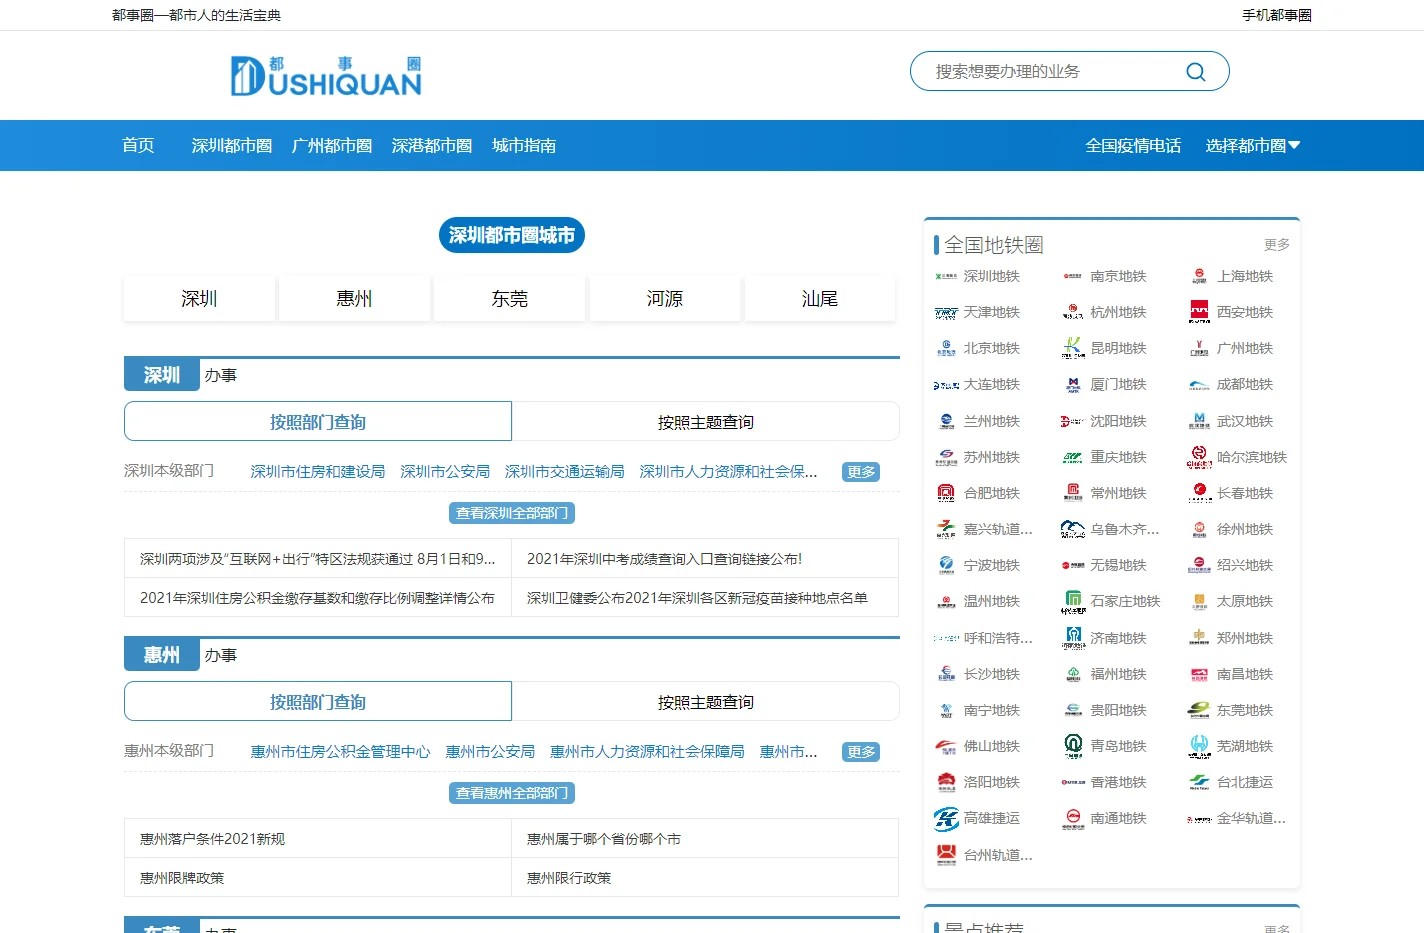
Task: Open 惠州市公安局 link
Action: [x=490, y=752]
